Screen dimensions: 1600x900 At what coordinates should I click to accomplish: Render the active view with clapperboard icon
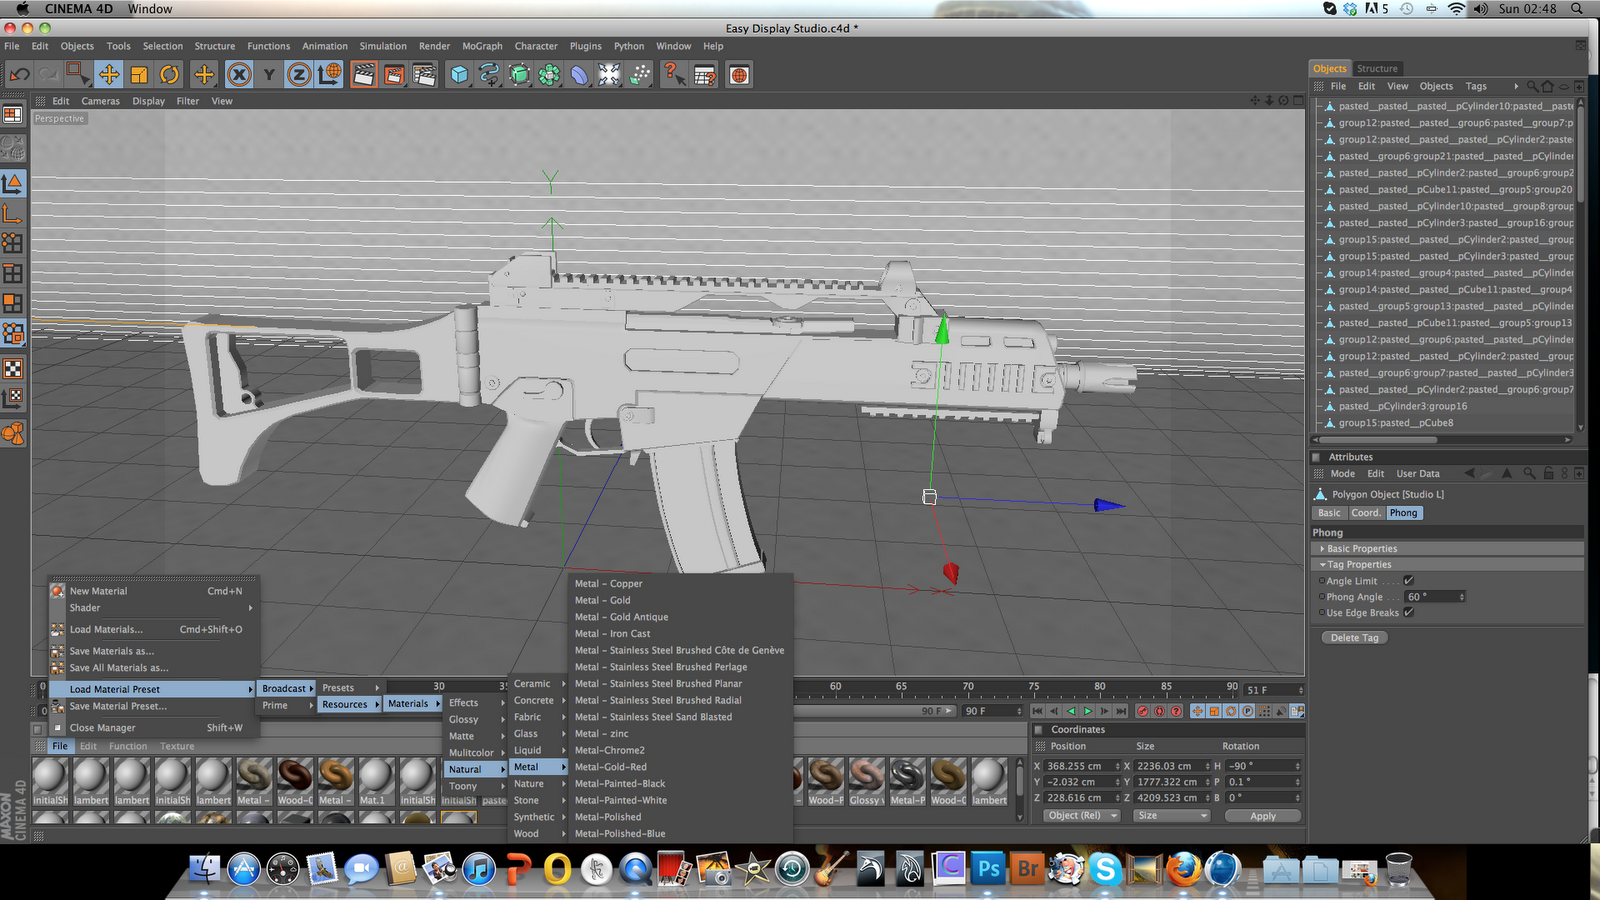point(364,74)
